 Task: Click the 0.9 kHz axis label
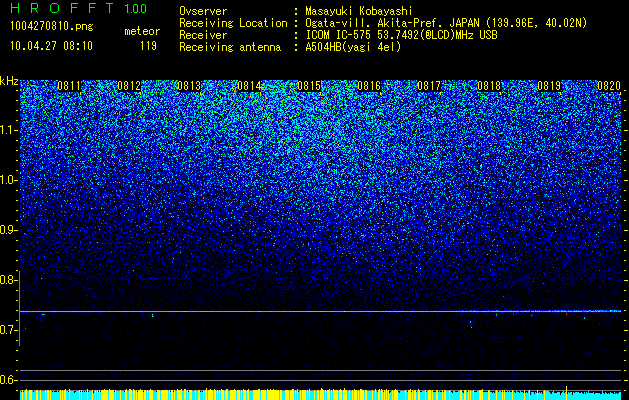click(x=8, y=230)
